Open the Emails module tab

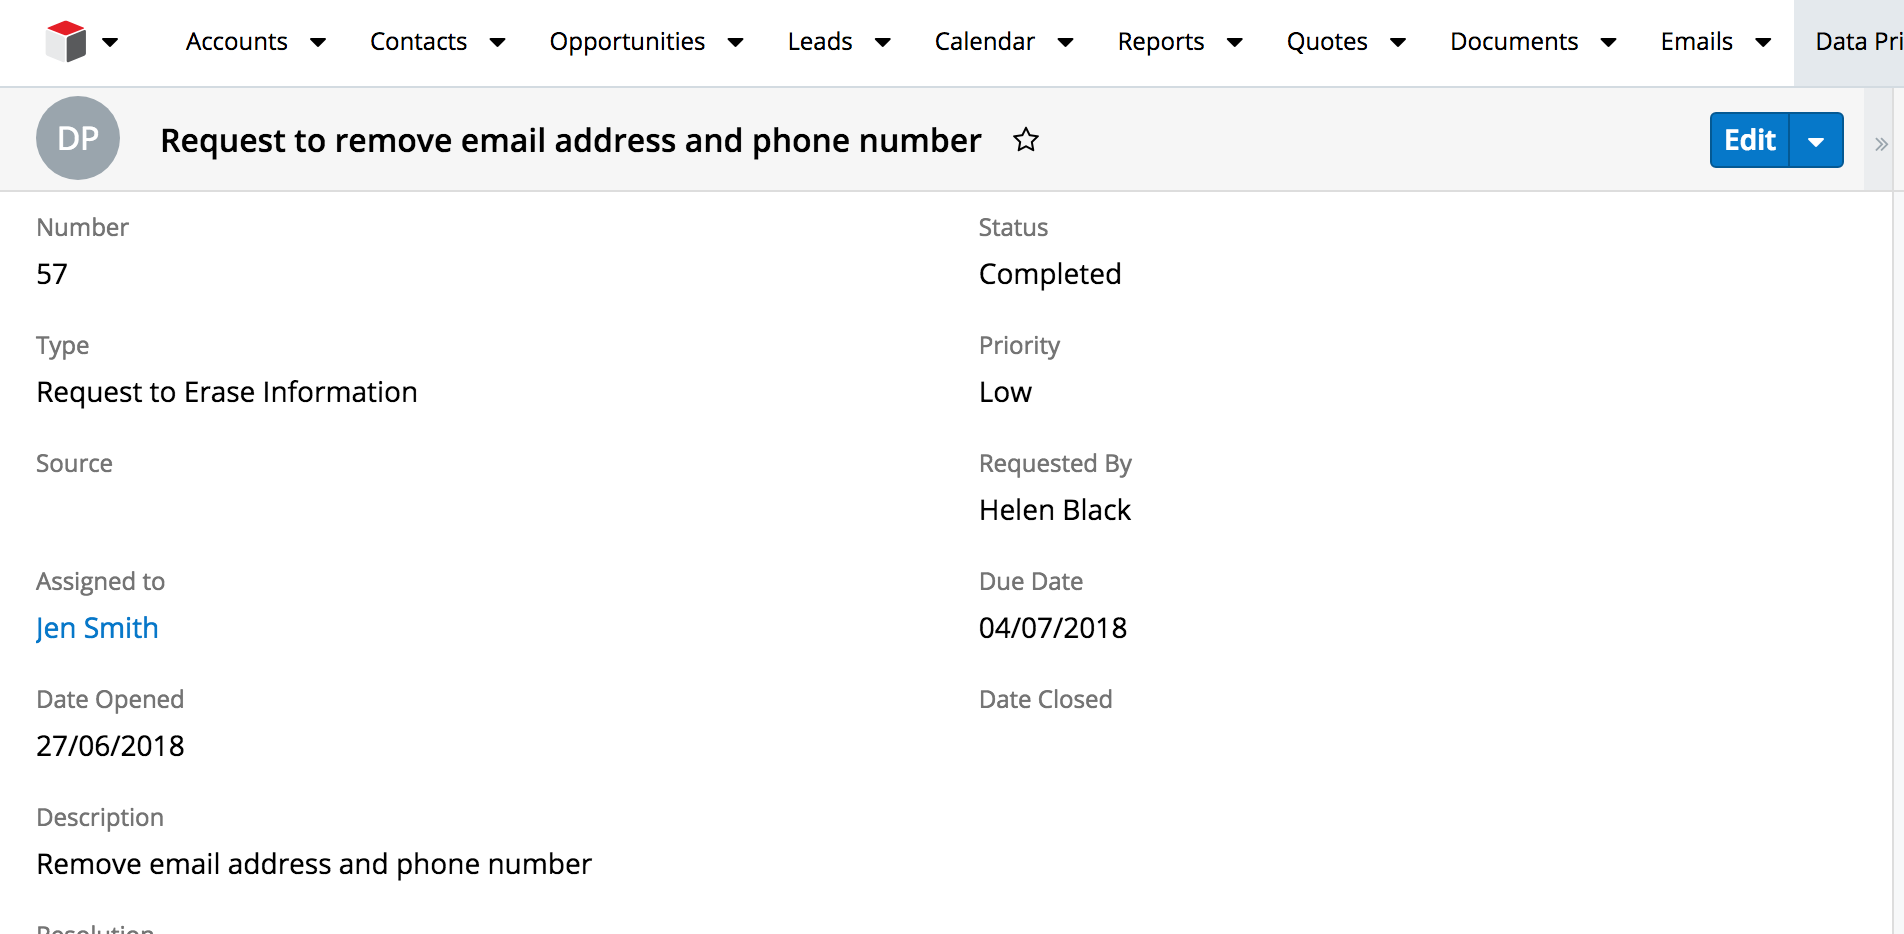coord(1697,42)
